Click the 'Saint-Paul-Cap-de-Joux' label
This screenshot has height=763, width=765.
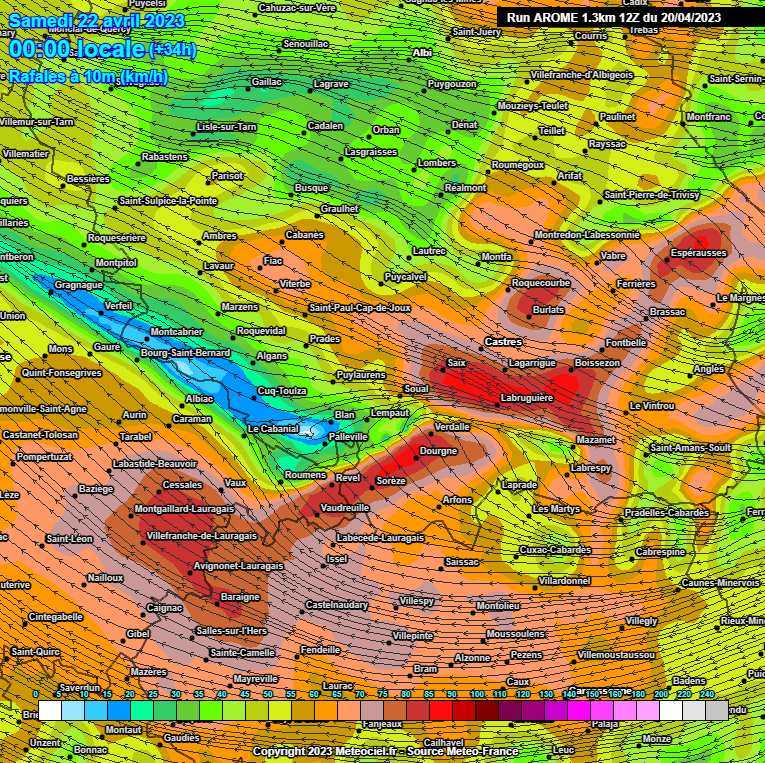[360, 308]
